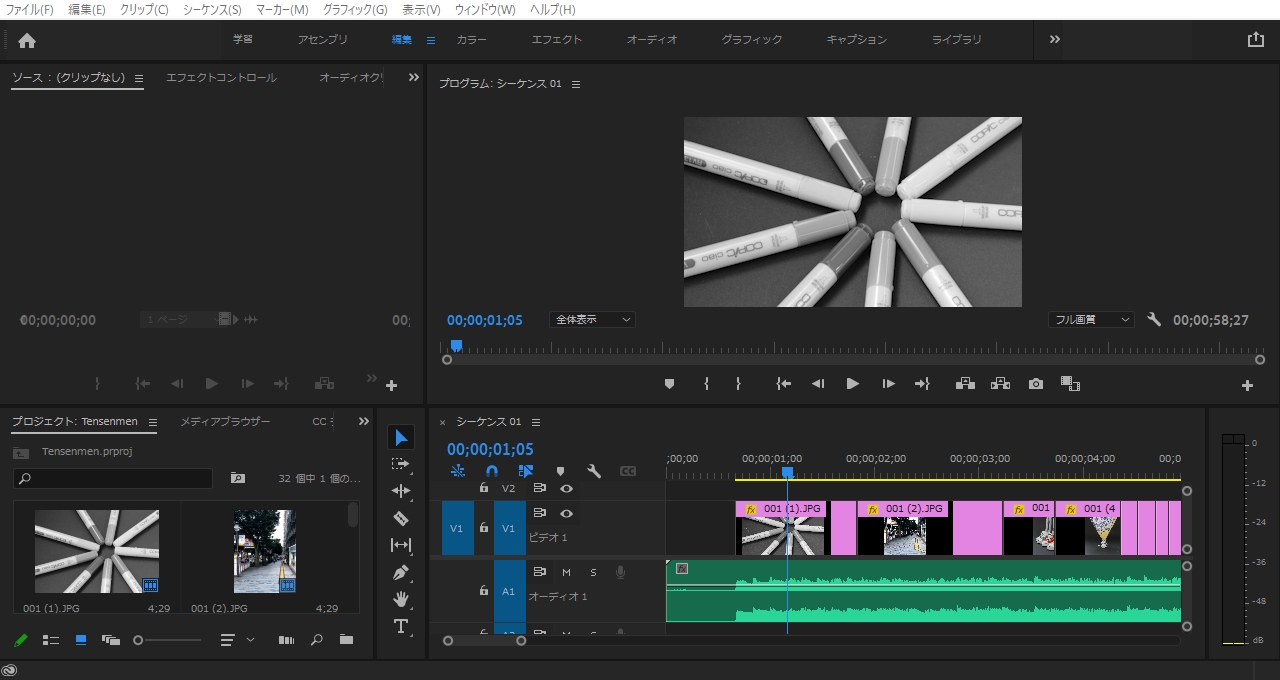Go to In point in Program monitor
Image resolution: width=1280 pixels, height=680 pixels.
(x=784, y=384)
